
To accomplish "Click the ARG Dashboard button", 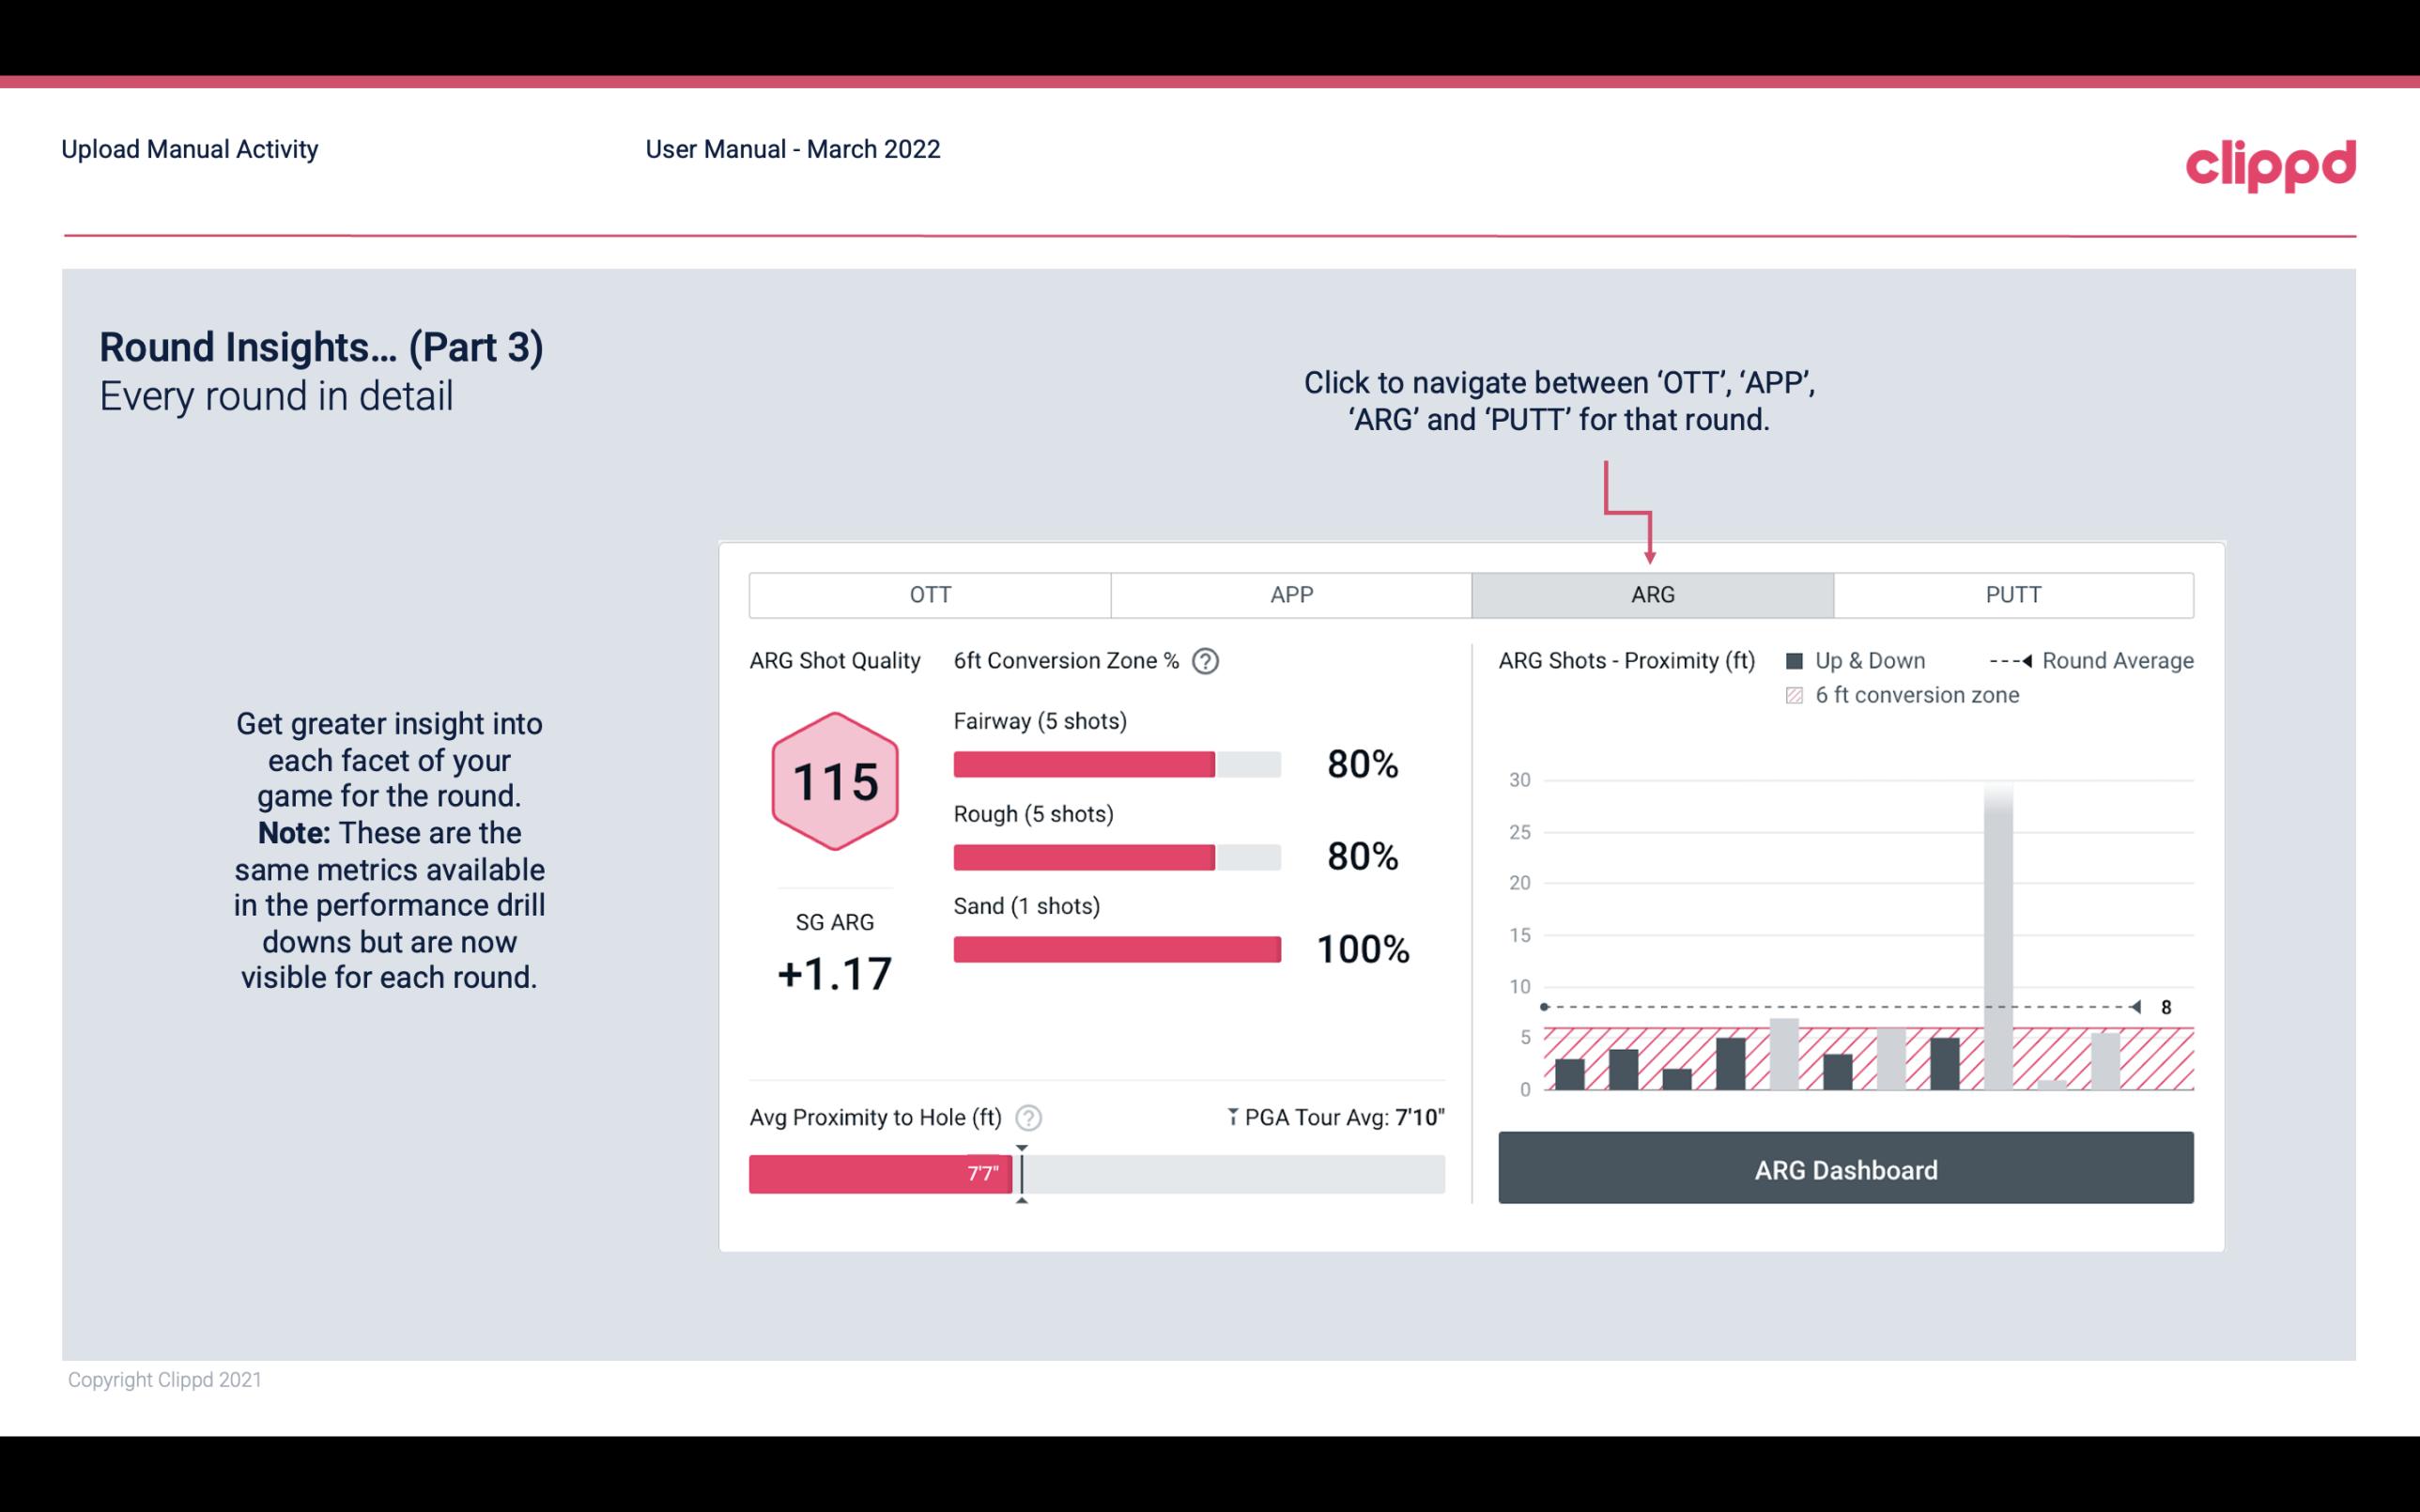I will (x=1843, y=1169).
